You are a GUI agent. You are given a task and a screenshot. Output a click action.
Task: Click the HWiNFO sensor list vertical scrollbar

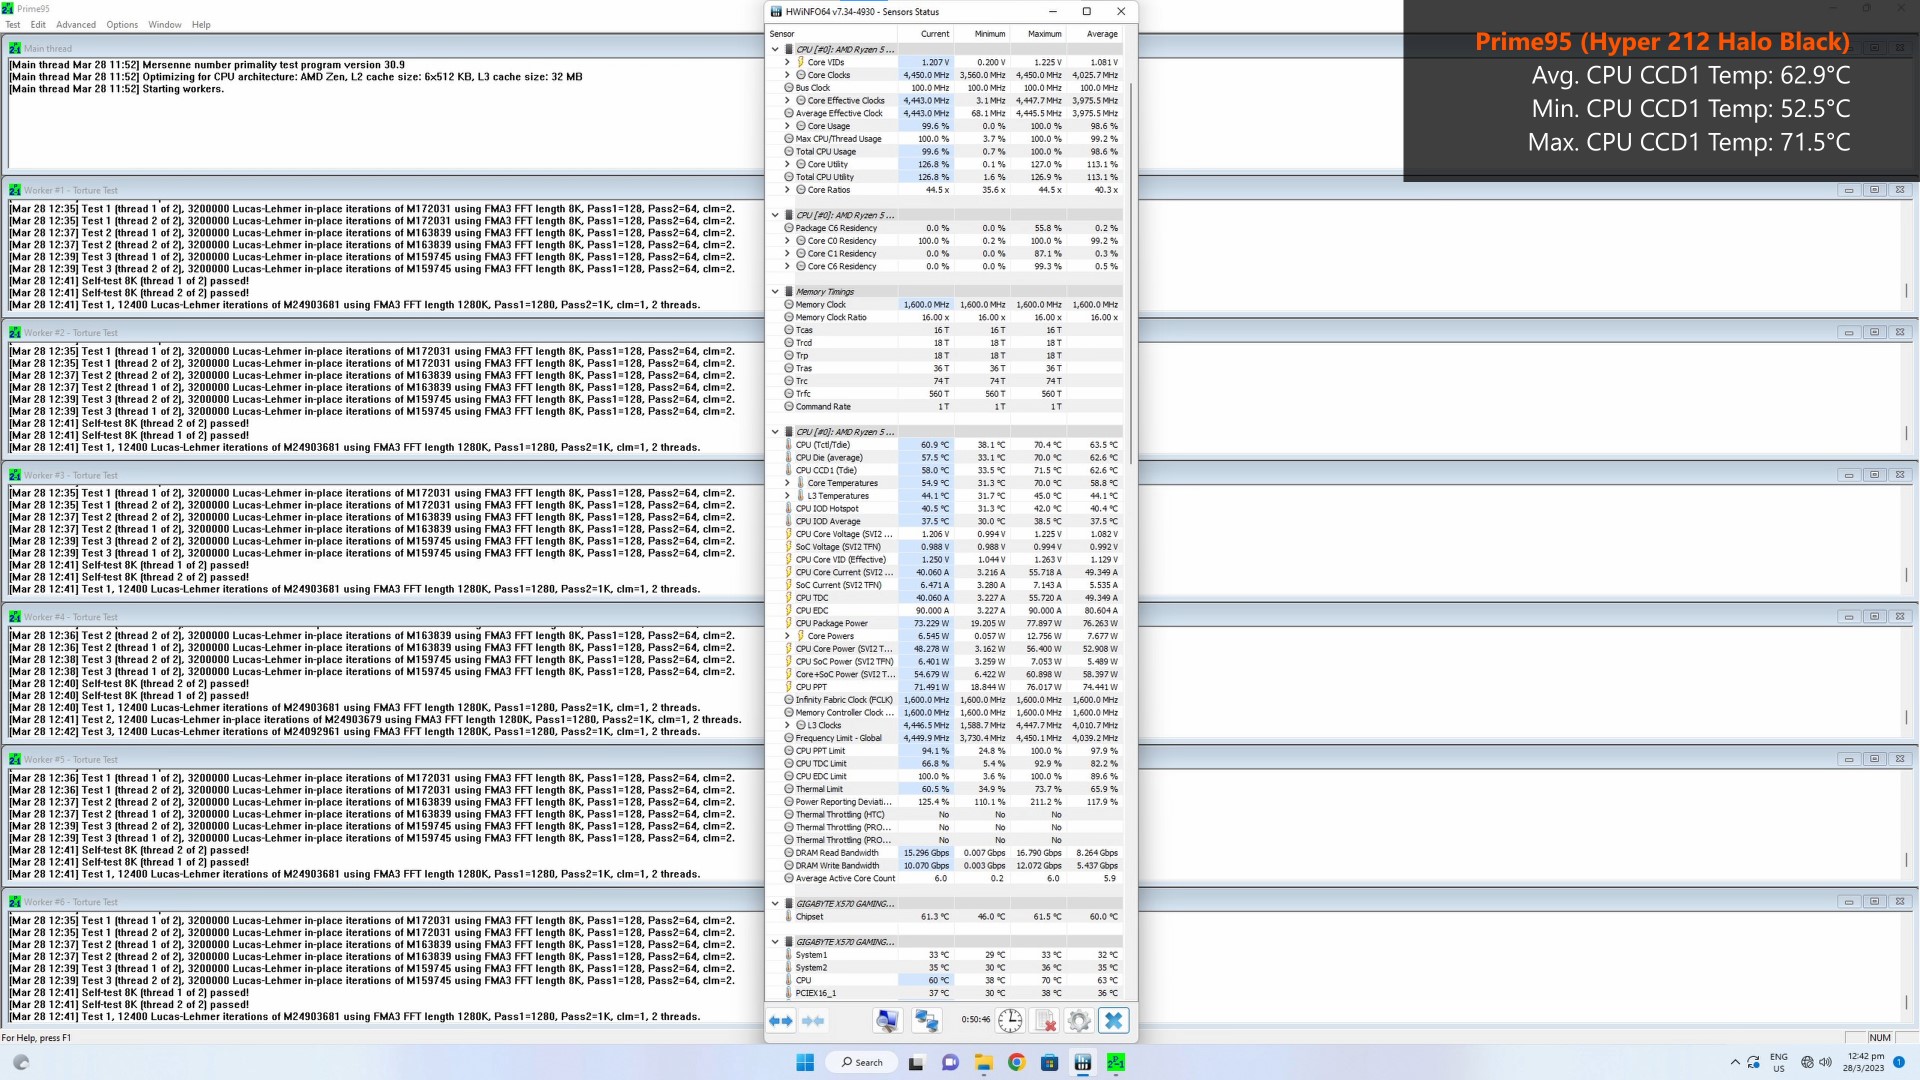(1131, 520)
